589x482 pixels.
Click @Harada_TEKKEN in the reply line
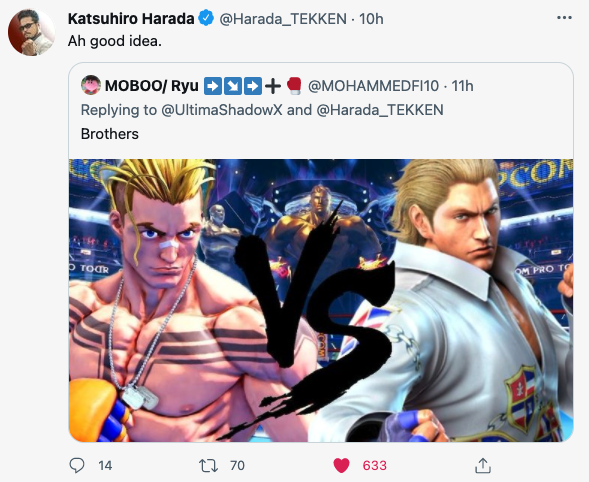pyautogui.click(x=380, y=110)
